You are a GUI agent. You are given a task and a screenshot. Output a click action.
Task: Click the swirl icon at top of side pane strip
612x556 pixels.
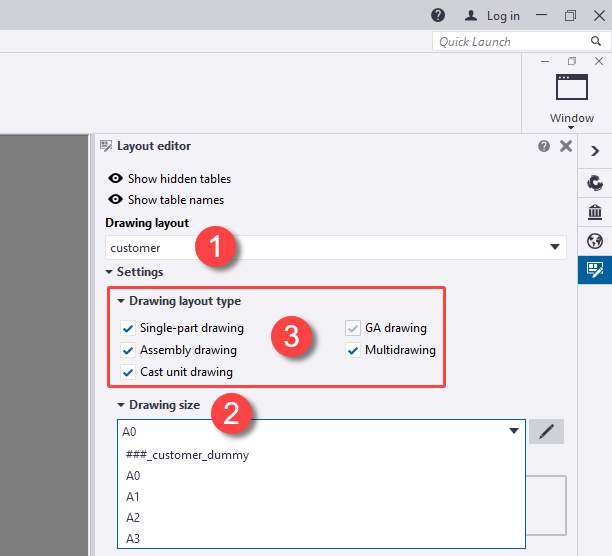tap(595, 183)
